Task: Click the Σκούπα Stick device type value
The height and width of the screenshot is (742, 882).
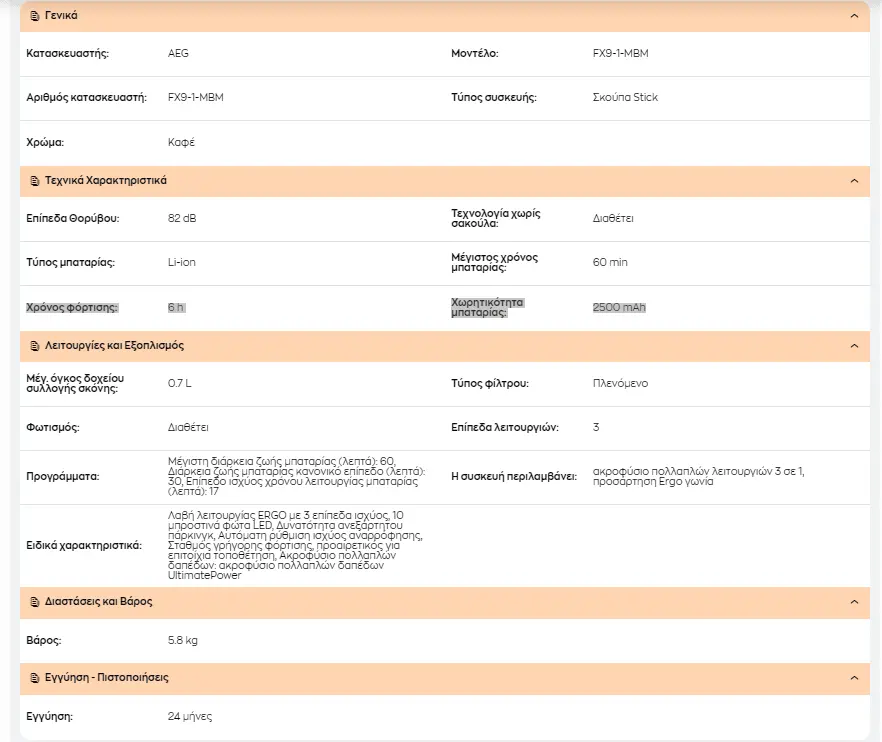Action: pyautogui.click(x=625, y=97)
